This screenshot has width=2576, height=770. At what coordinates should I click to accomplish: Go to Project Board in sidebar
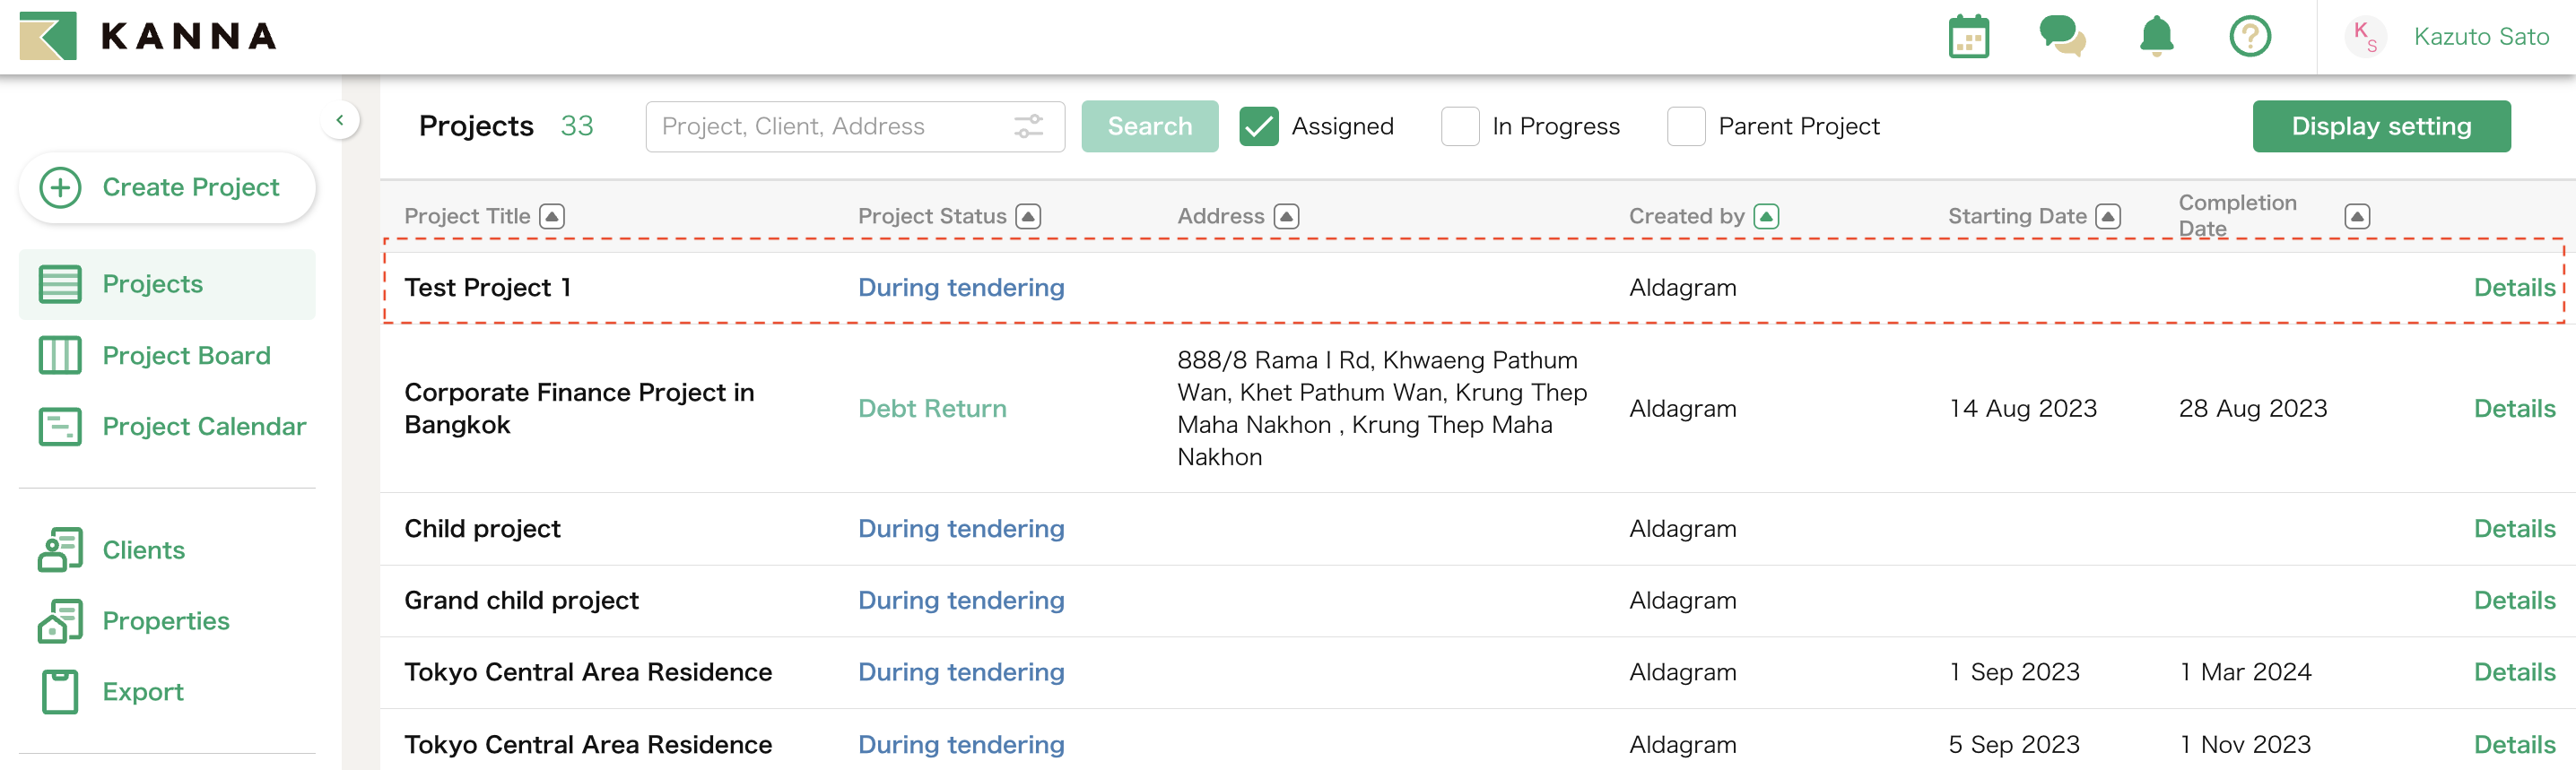[x=186, y=355]
